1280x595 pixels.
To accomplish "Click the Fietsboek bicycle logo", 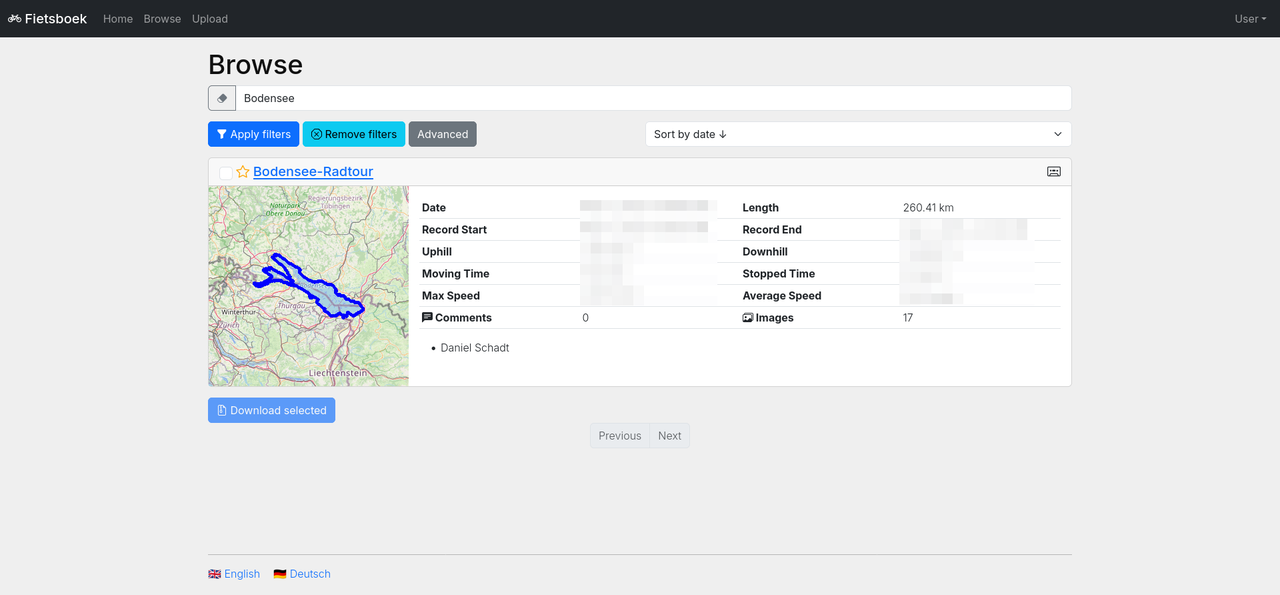I will click(15, 19).
